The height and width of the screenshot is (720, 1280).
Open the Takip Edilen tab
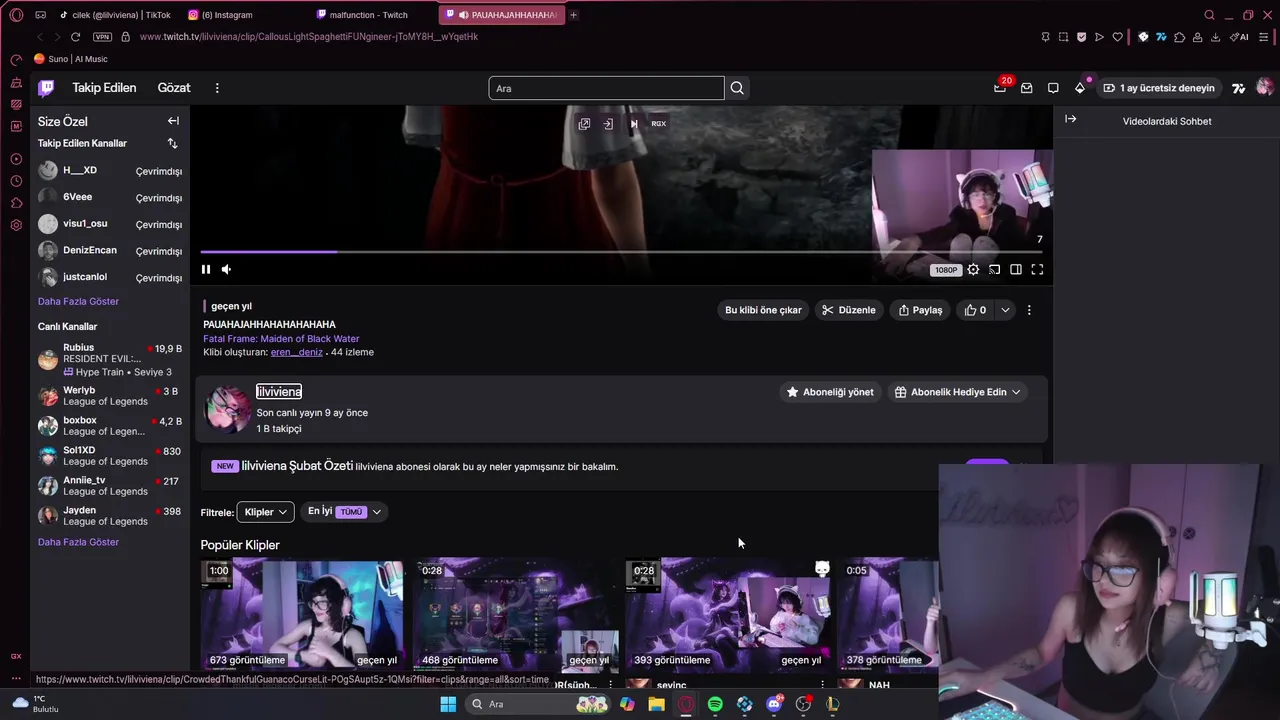tap(104, 88)
